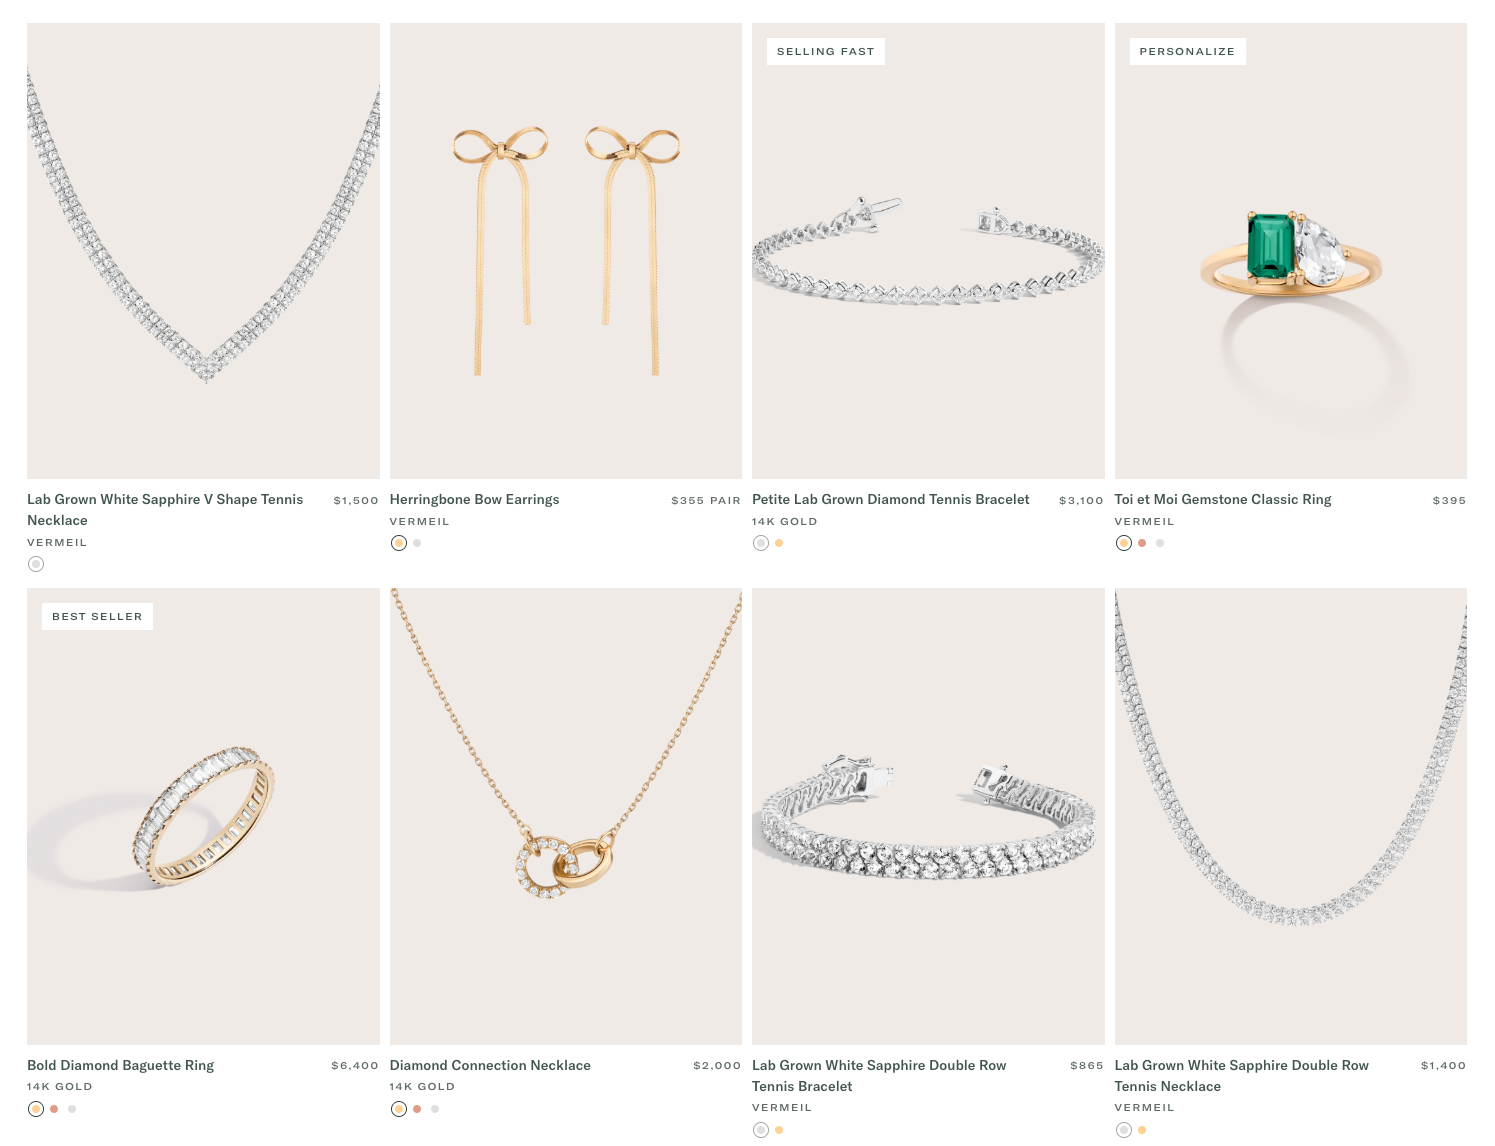Choose silver swatch for Toi et Moi ring
This screenshot has width=1495, height=1146.
[1160, 543]
